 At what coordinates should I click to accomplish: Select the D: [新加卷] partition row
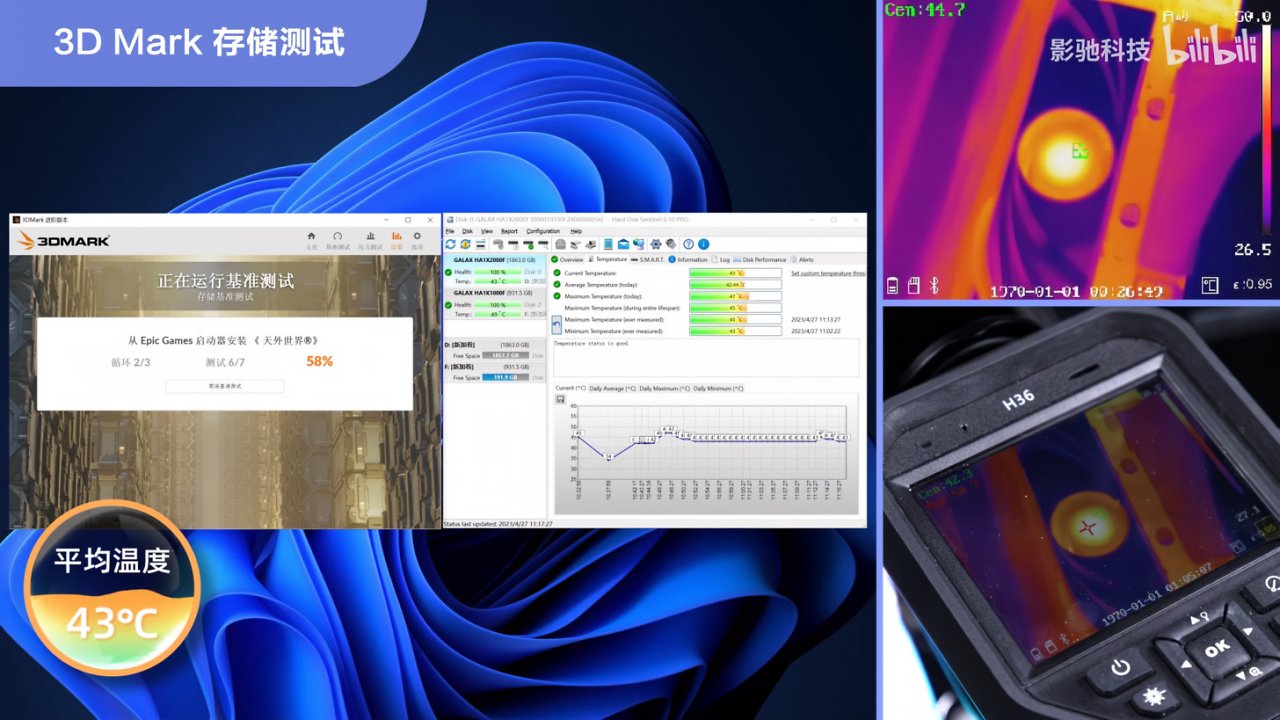point(495,350)
